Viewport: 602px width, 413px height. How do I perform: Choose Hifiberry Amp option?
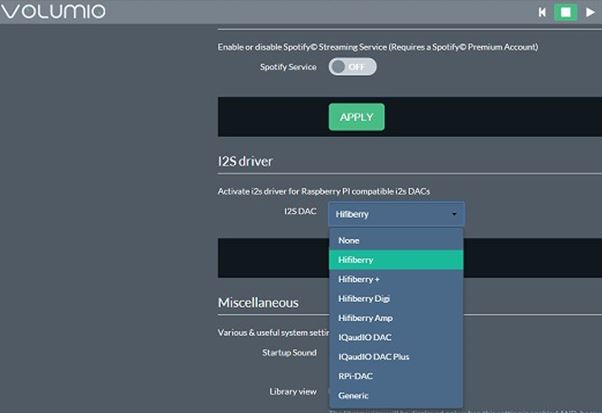[x=396, y=318]
